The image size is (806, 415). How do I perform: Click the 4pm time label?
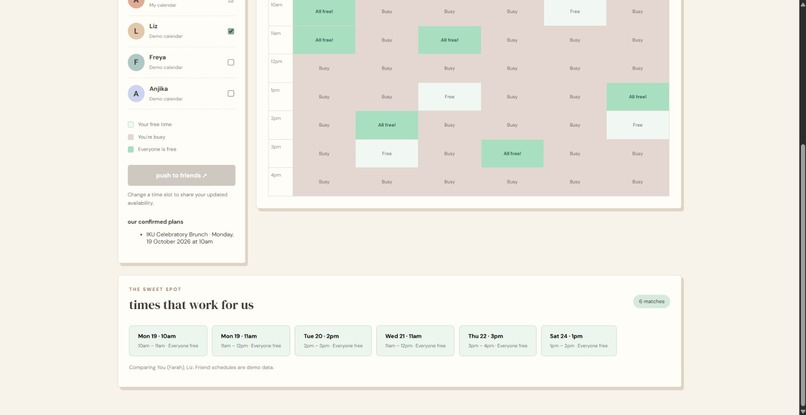(x=276, y=175)
